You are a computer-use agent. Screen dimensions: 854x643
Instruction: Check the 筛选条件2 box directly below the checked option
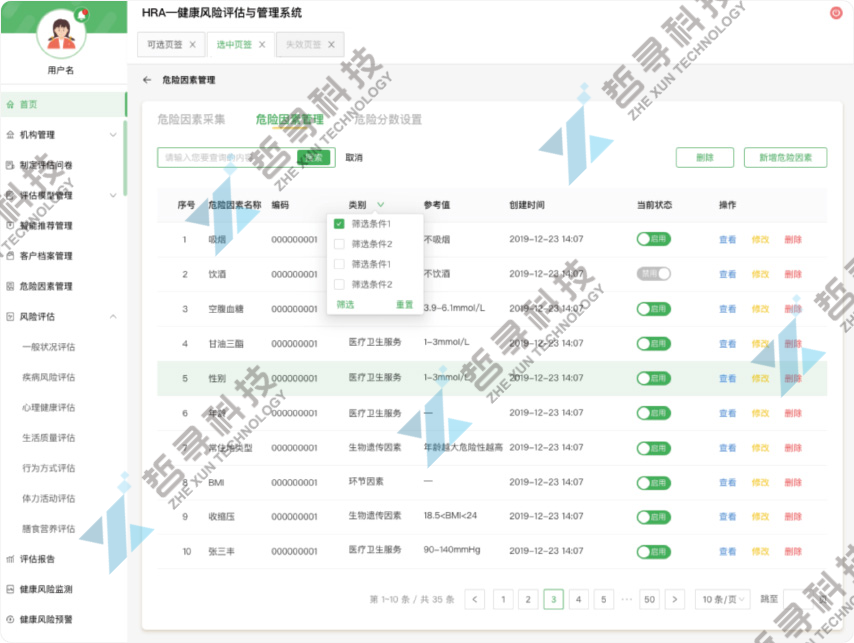(339, 244)
